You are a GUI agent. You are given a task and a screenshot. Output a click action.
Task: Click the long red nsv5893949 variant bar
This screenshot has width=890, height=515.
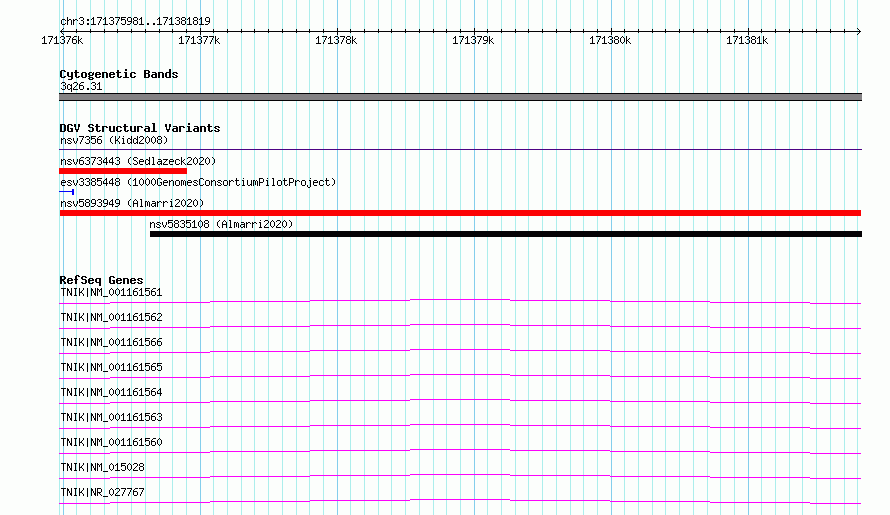click(460, 213)
